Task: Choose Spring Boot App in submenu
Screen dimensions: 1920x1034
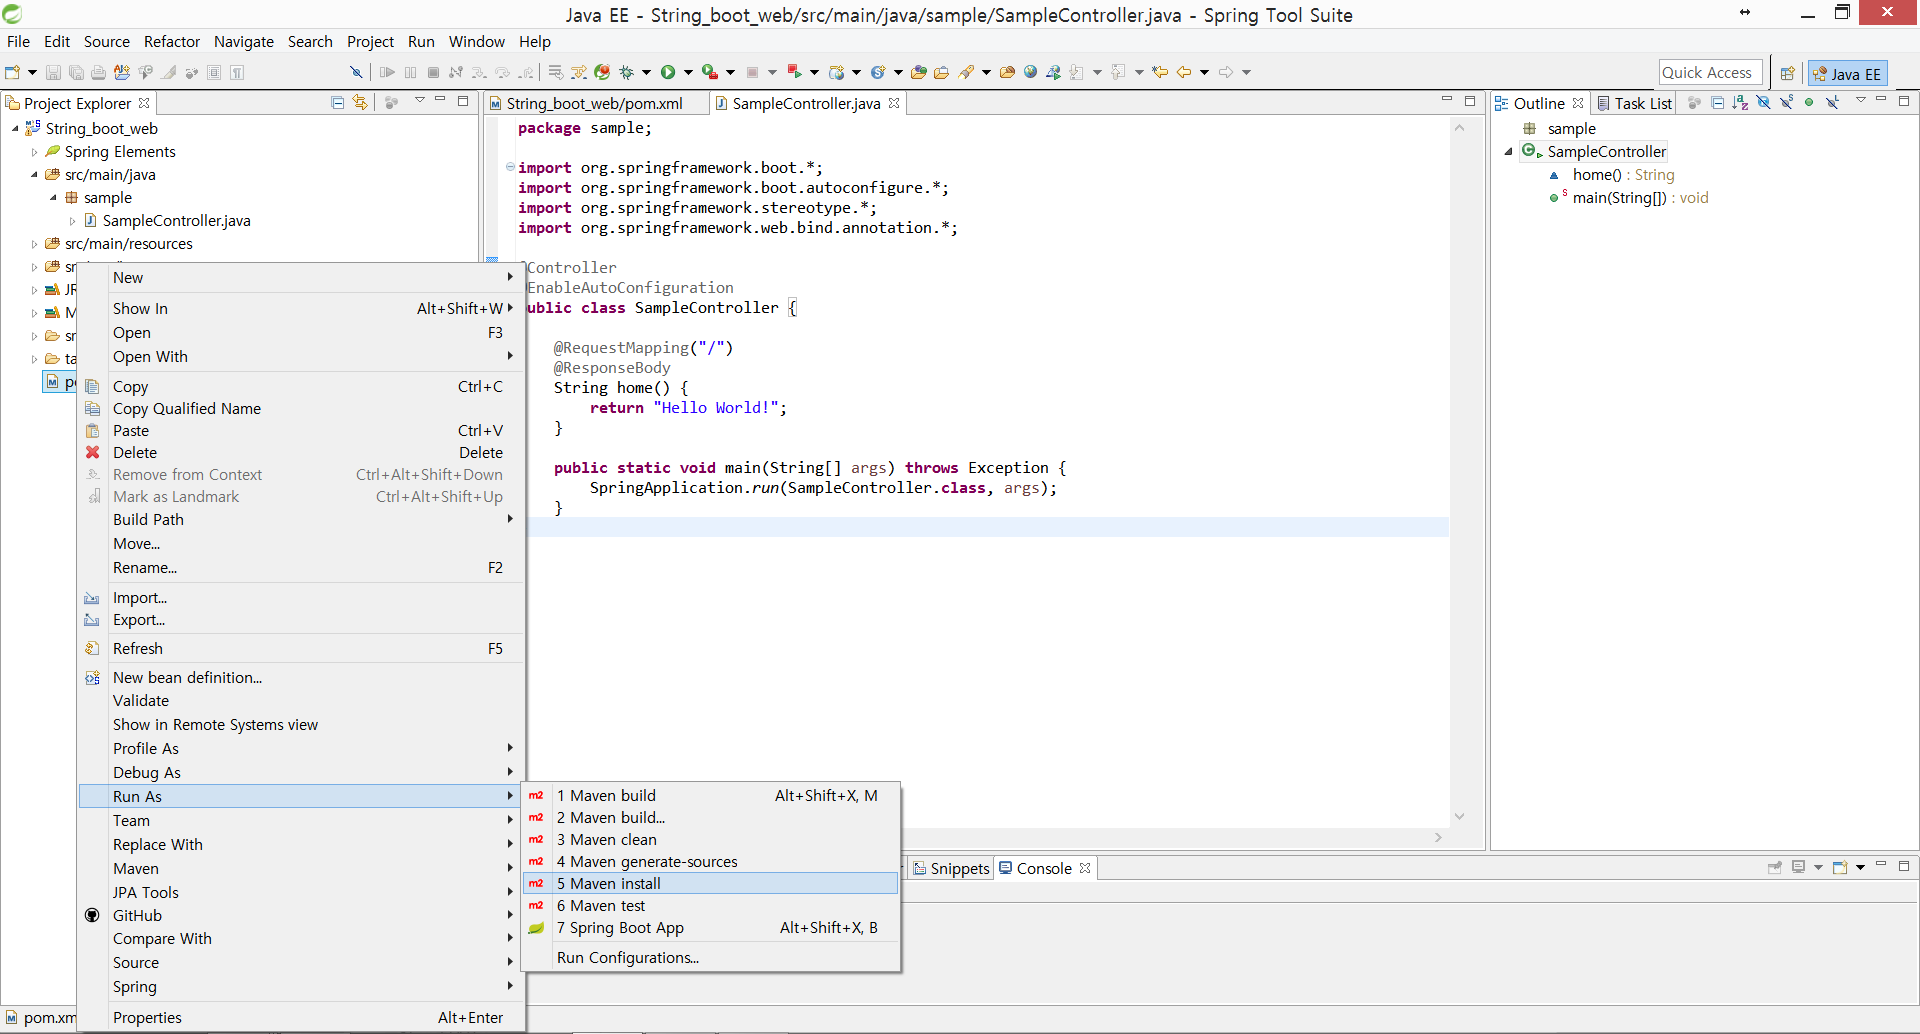Action: [711, 928]
